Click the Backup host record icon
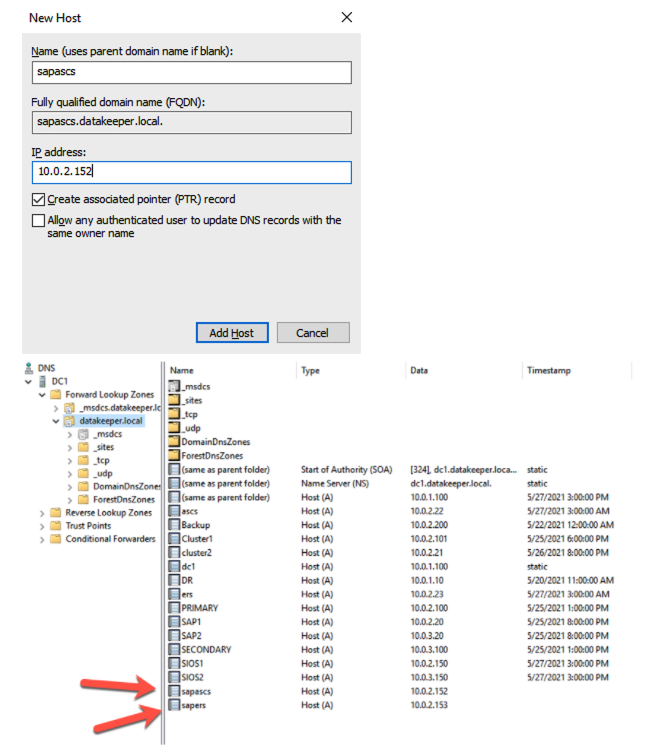The height and width of the screenshot is (756, 670). pyautogui.click(x=174, y=525)
